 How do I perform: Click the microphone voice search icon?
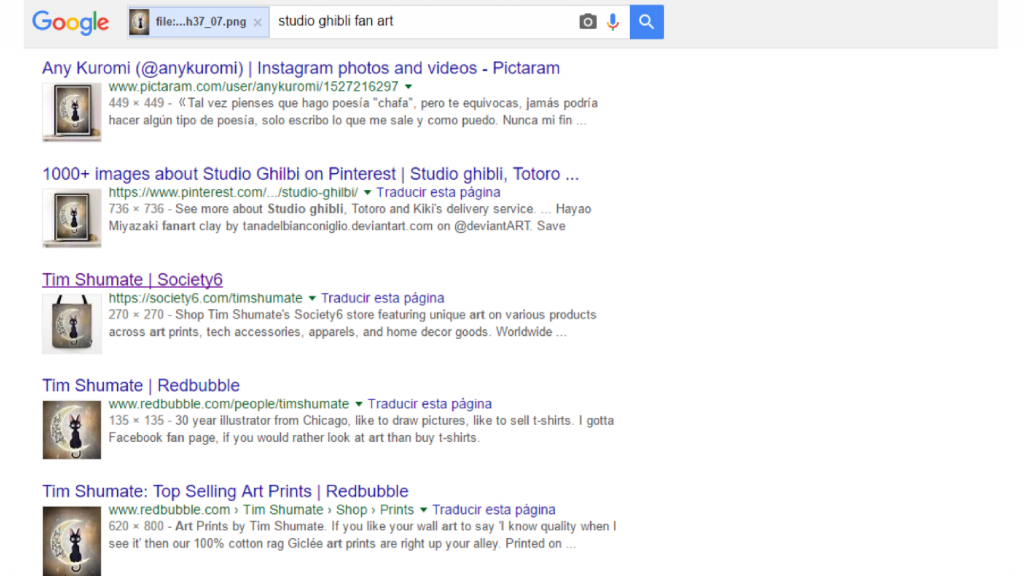tap(612, 22)
